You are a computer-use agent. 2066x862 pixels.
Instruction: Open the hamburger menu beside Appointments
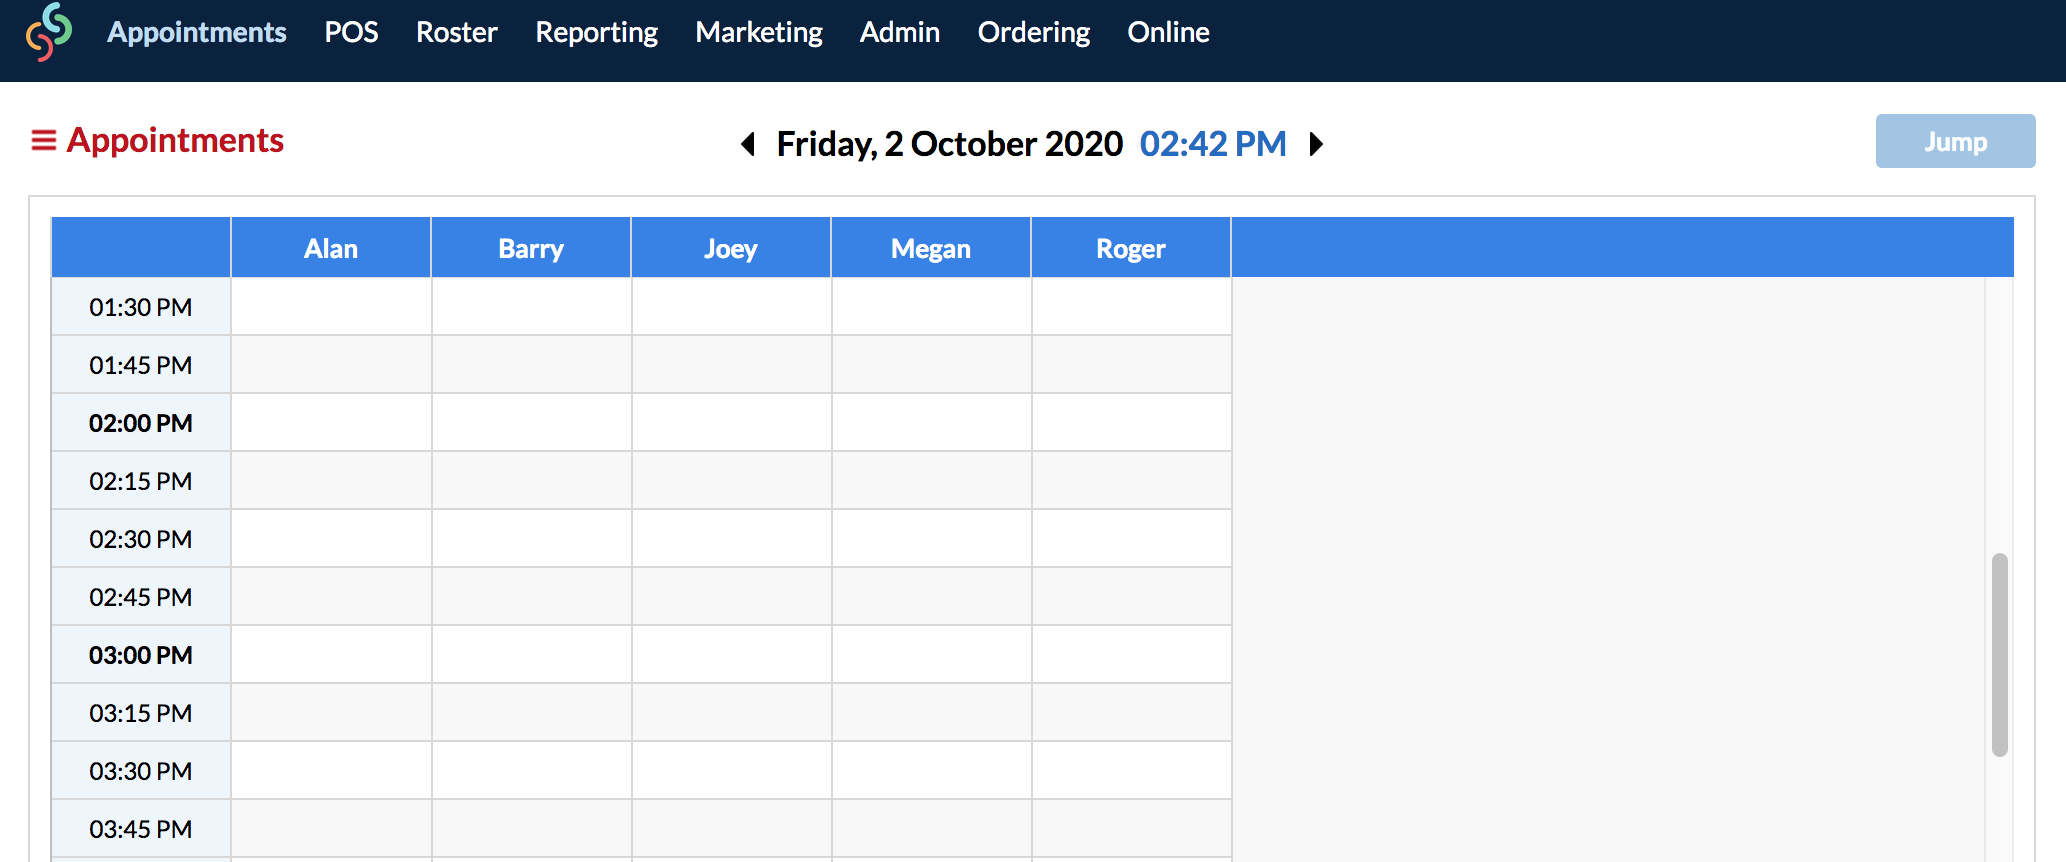click(44, 140)
